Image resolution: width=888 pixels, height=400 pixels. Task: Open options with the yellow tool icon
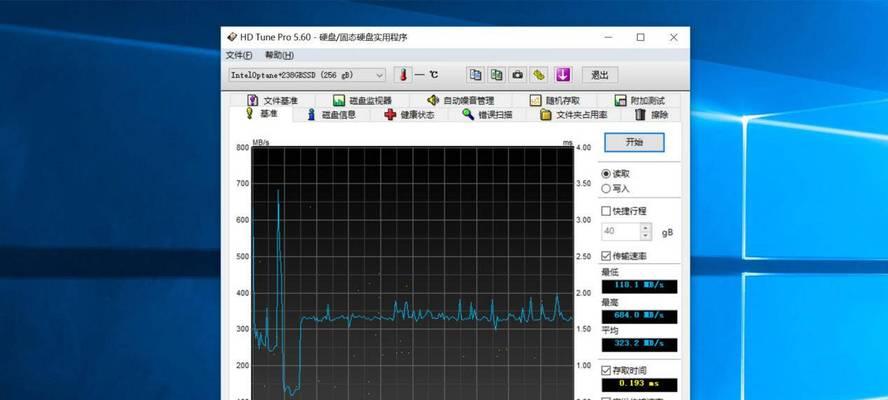click(539, 75)
